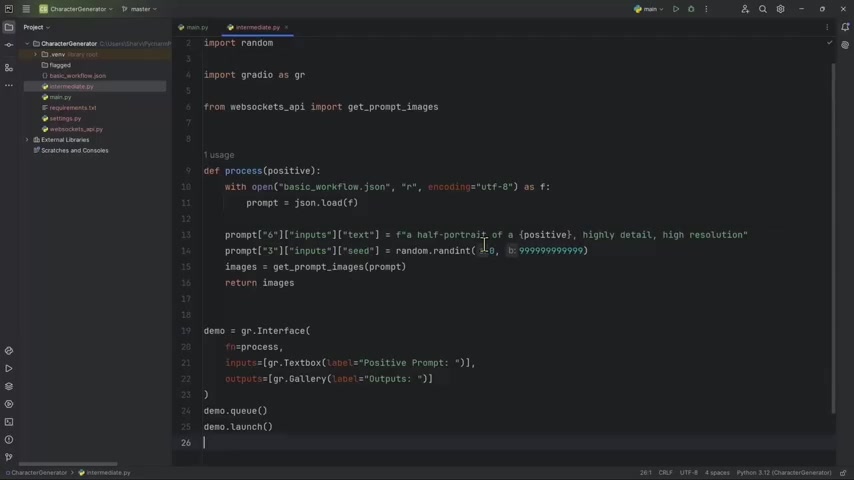Click the inspections checkmark widget
The image size is (854, 480).
click(829, 42)
